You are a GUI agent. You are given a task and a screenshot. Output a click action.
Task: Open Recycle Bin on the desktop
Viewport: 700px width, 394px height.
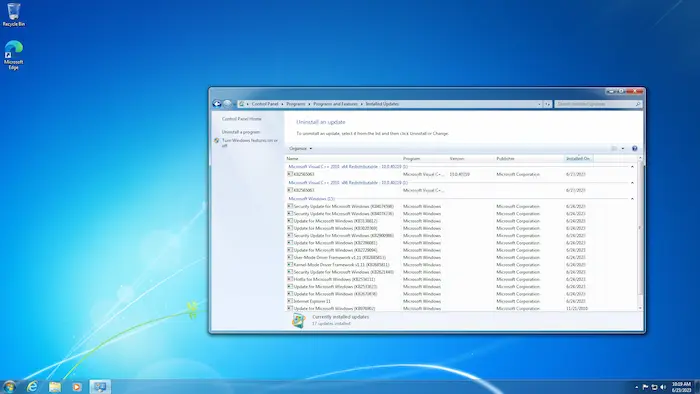[x=13, y=14]
